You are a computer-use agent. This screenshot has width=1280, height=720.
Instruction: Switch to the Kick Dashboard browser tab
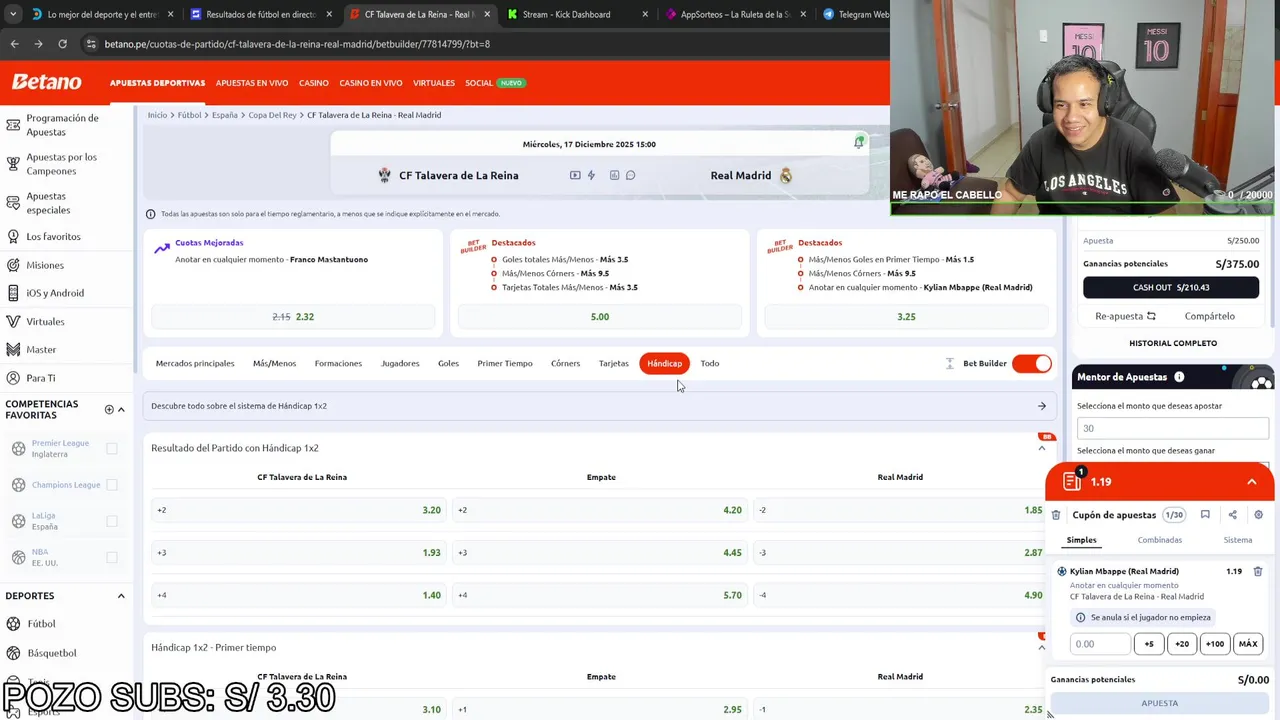[x=566, y=15]
